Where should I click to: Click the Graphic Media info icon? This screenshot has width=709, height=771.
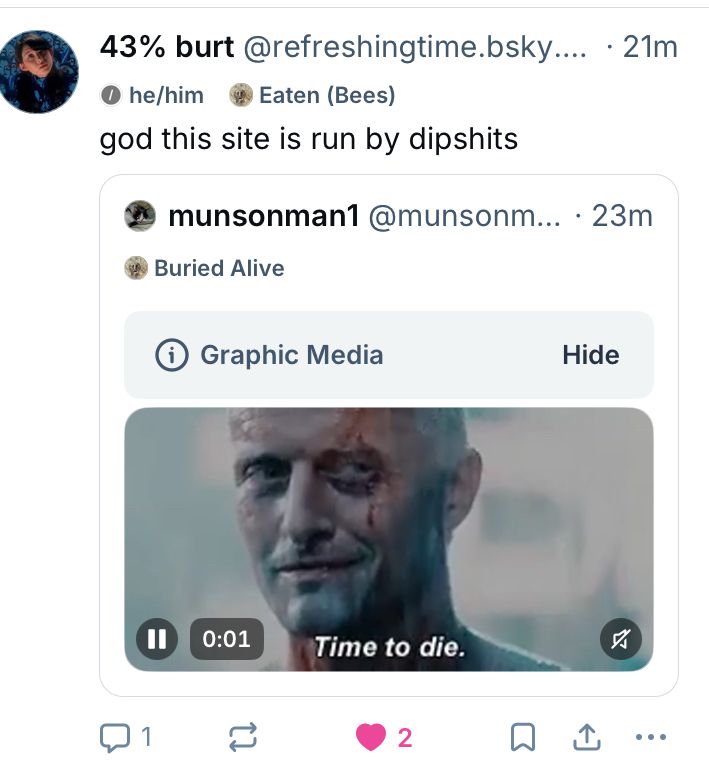click(173, 355)
